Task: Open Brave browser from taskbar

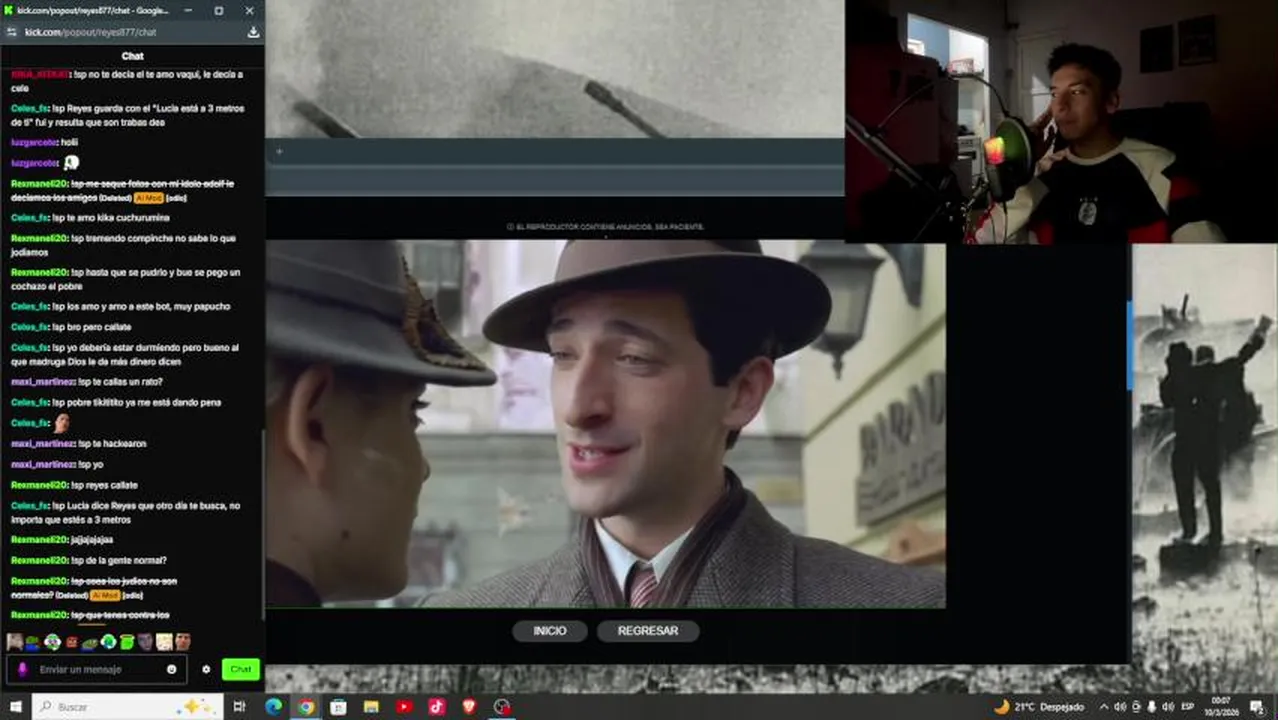Action: click(x=469, y=707)
